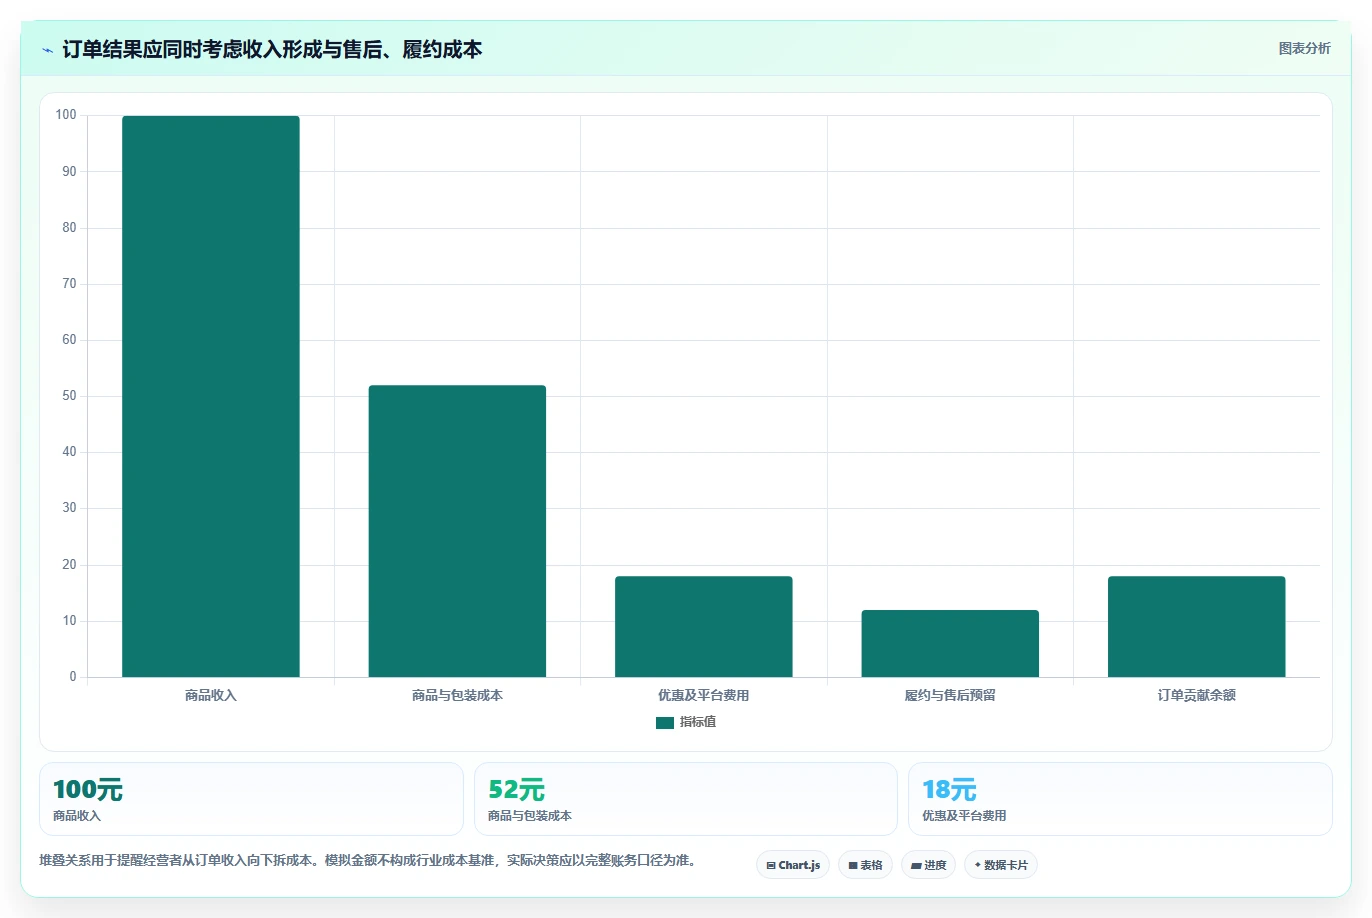This screenshot has width=1372, height=918.
Task: Click the 100元 商品收入 card
Action: tap(251, 799)
